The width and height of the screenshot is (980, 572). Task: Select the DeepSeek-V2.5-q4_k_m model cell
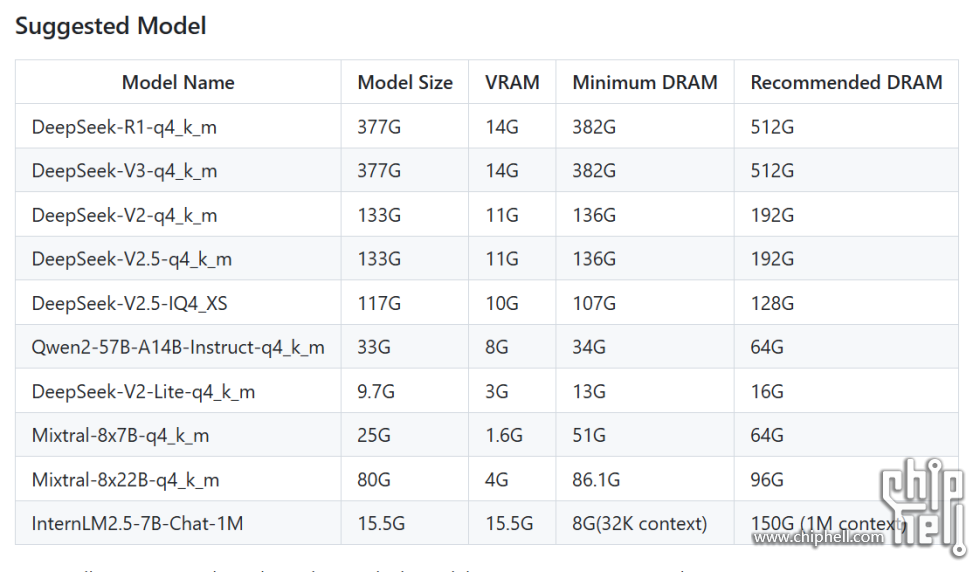click(132, 259)
